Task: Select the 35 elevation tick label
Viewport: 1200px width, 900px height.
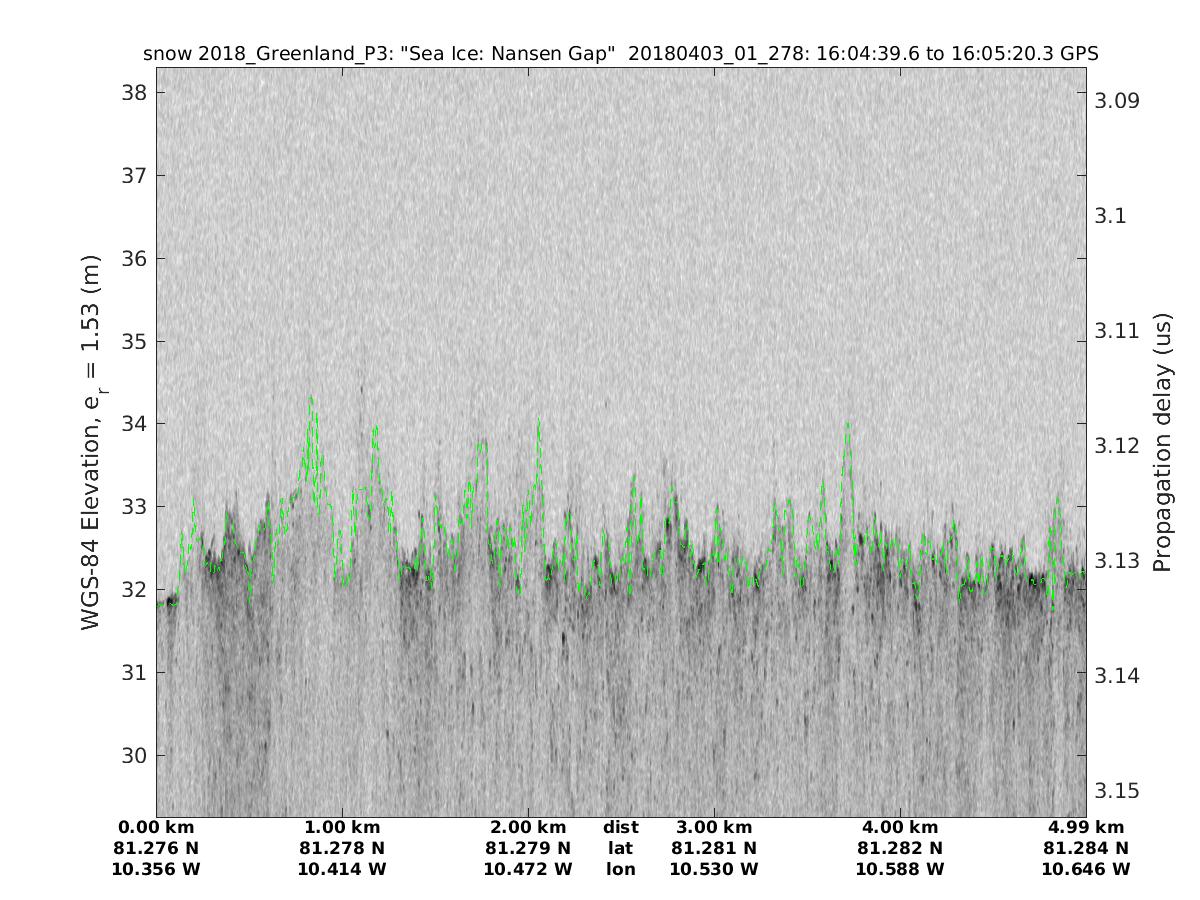Action: (132, 341)
